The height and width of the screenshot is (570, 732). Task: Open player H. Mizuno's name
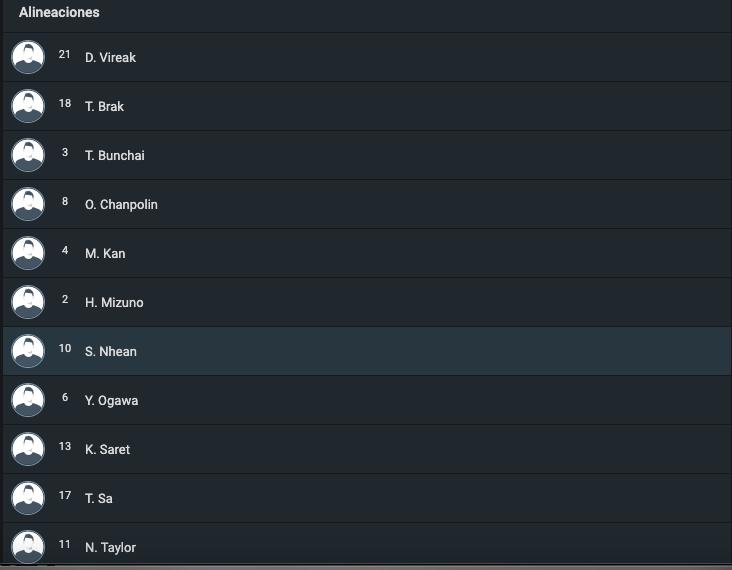(114, 303)
